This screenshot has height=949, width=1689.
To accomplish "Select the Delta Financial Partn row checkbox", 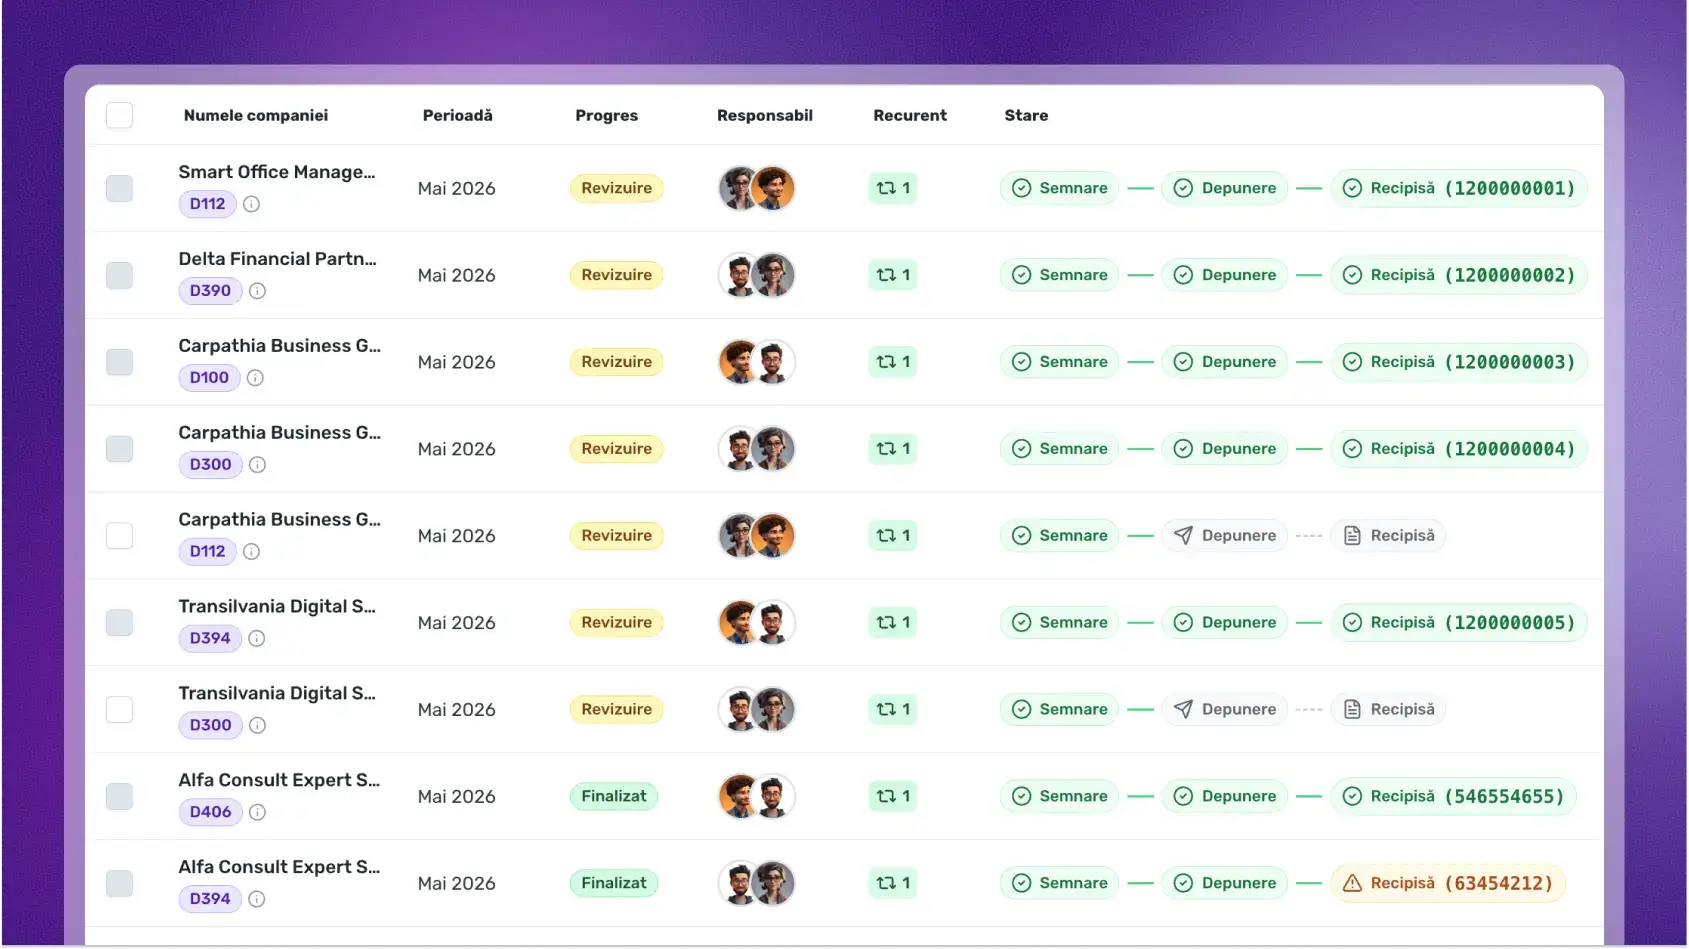I will (119, 275).
